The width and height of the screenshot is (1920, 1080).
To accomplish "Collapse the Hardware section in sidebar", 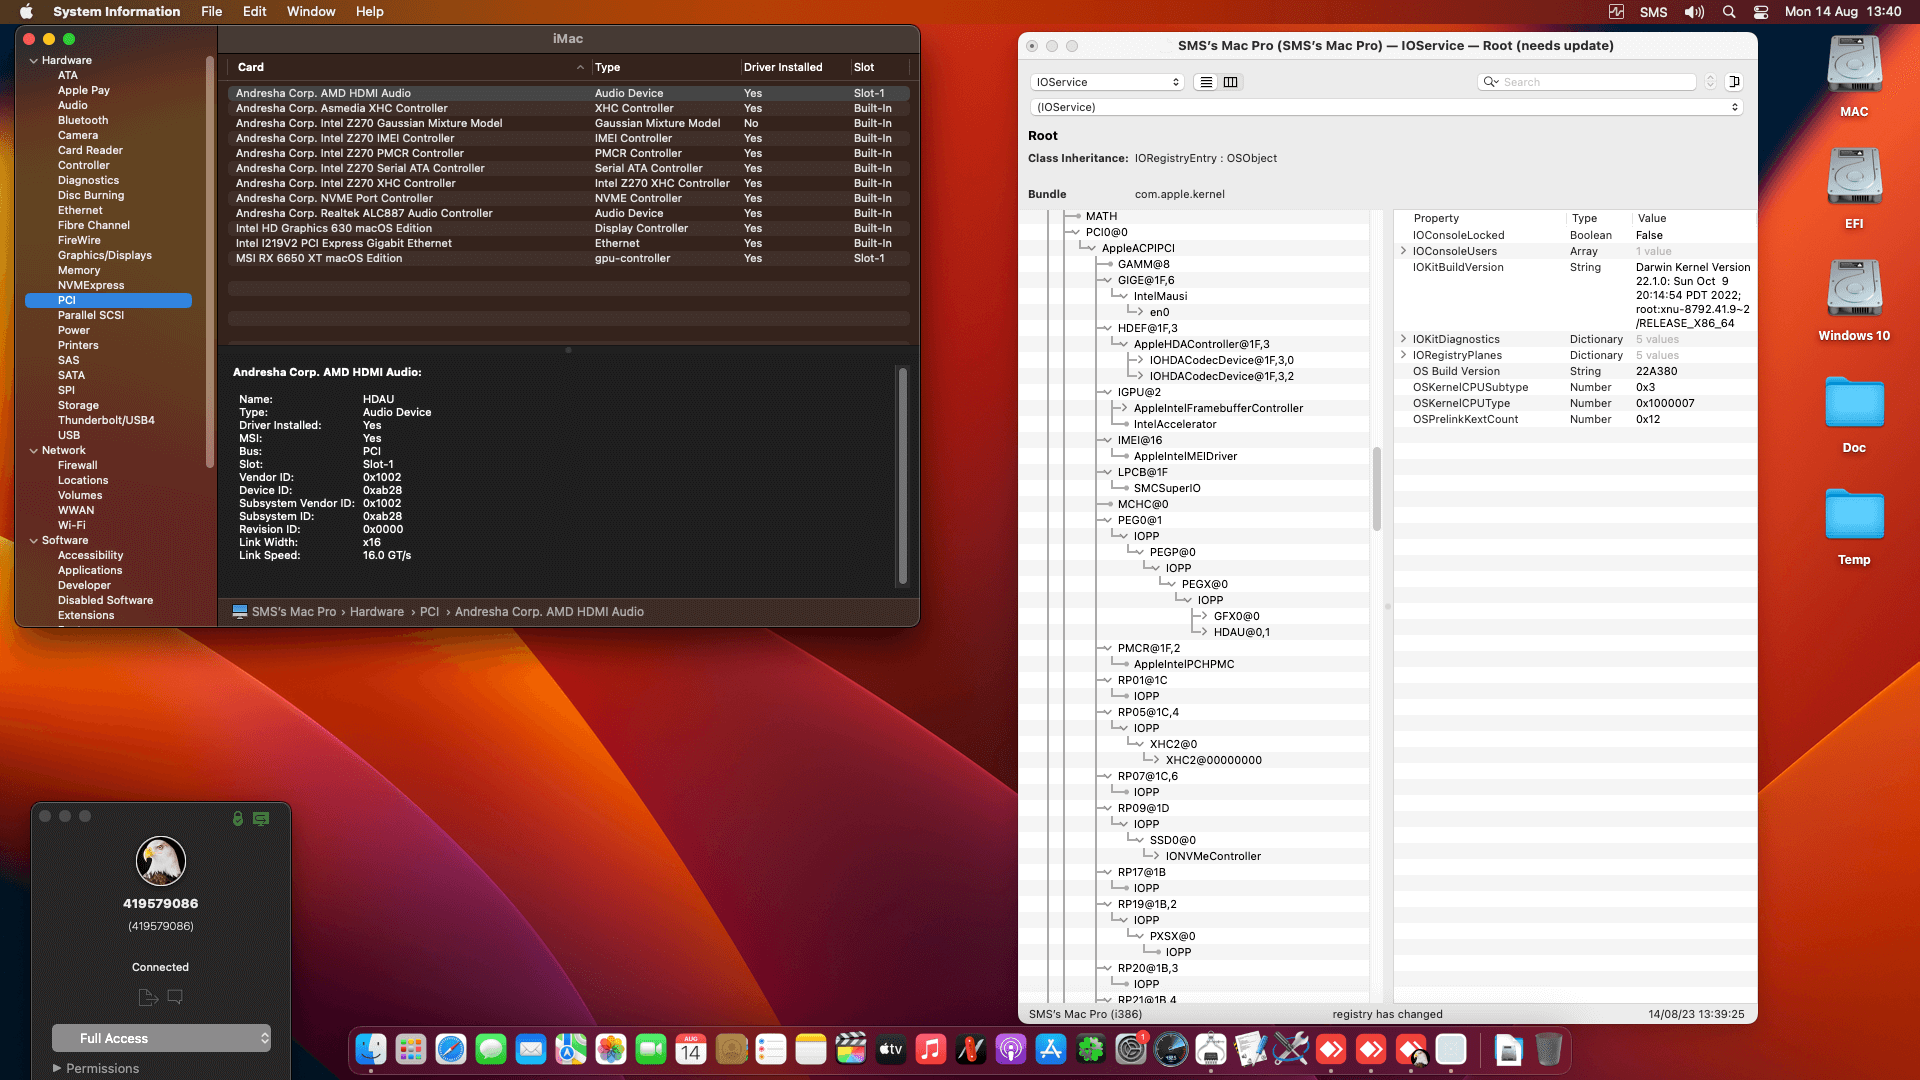I will click(34, 60).
